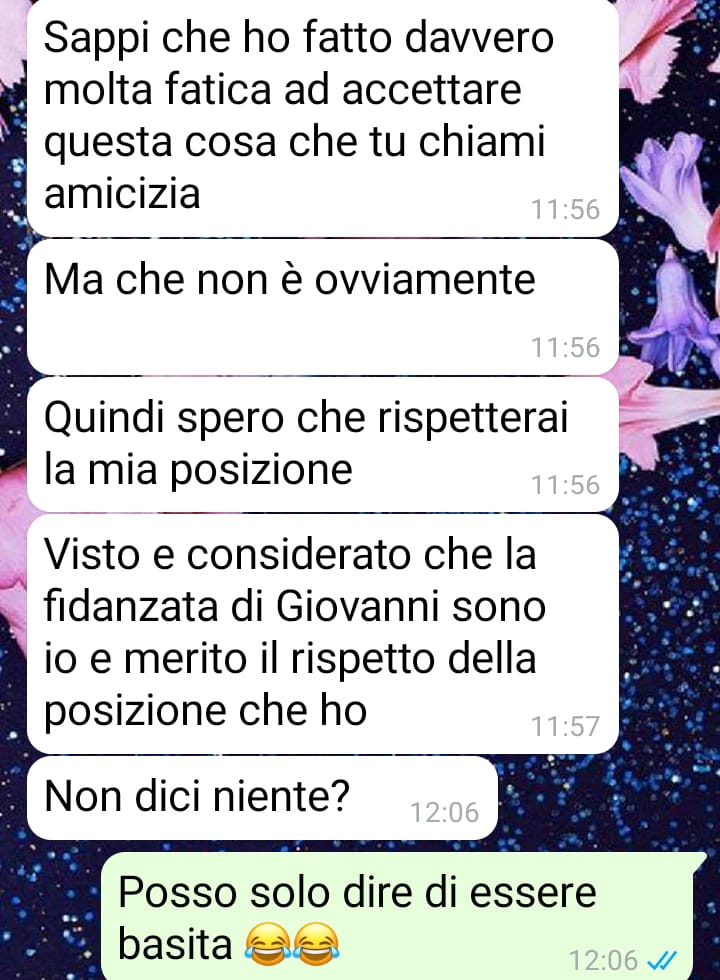The width and height of the screenshot is (720, 980).
Task: Click the word 'amicizia' in first message
Action: click(x=122, y=192)
